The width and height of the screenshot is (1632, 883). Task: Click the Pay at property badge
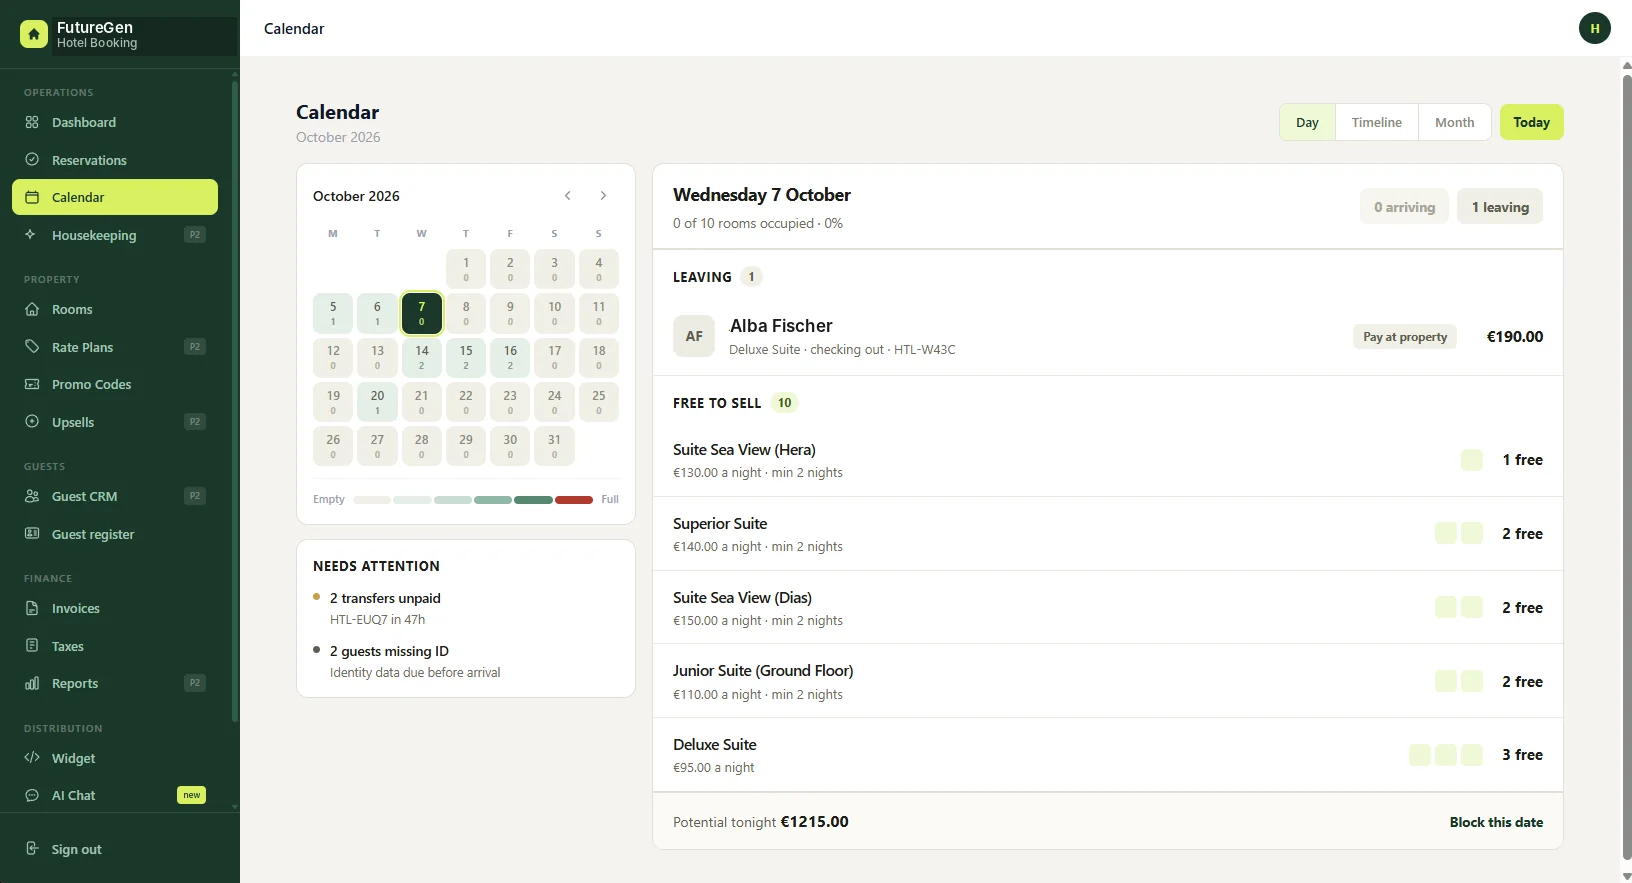pyautogui.click(x=1405, y=337)
